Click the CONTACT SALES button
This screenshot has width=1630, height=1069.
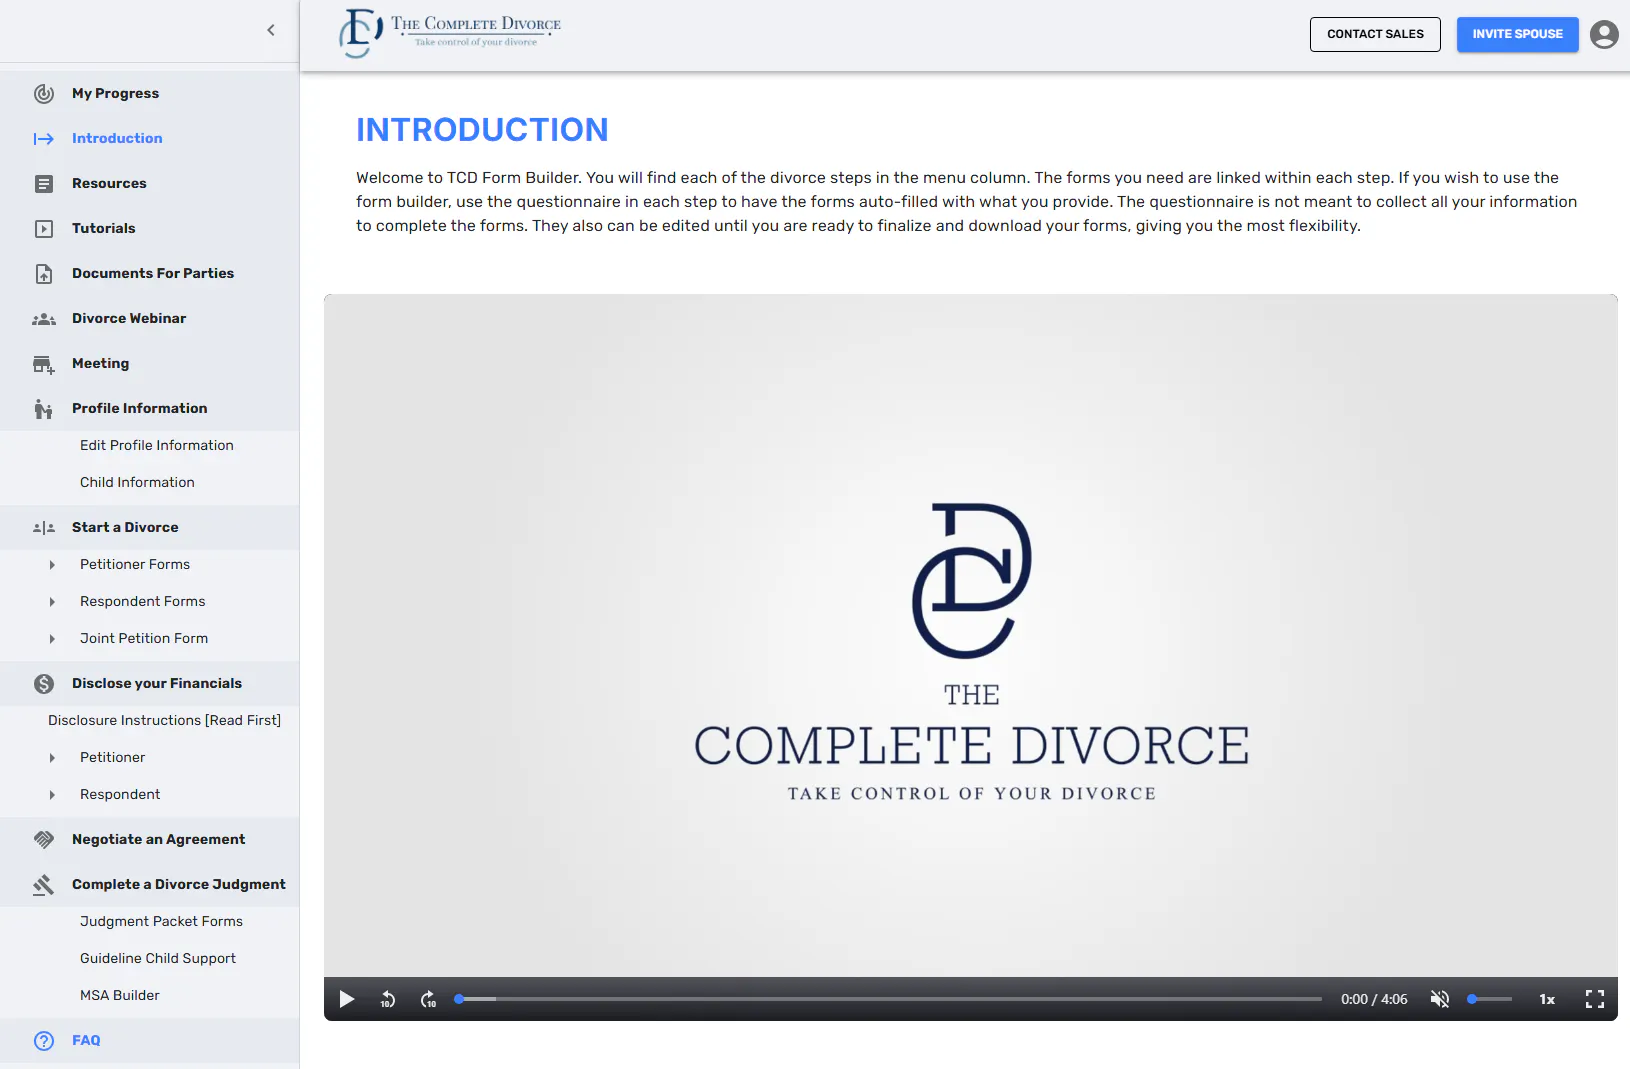(x=1375, y=34)
